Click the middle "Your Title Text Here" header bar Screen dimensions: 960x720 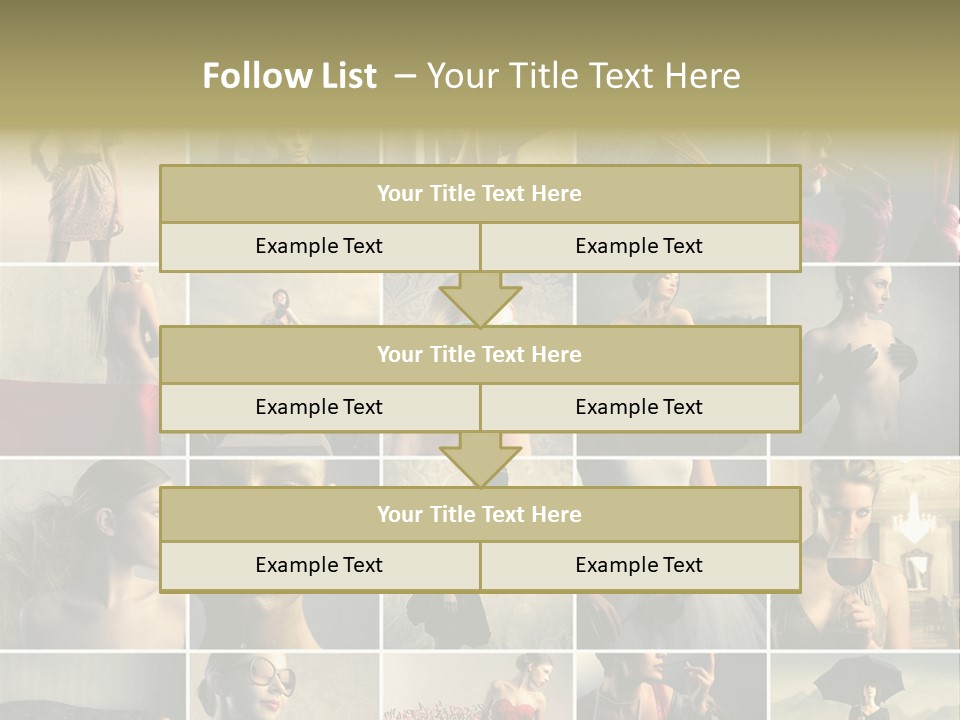pos(480,354)
